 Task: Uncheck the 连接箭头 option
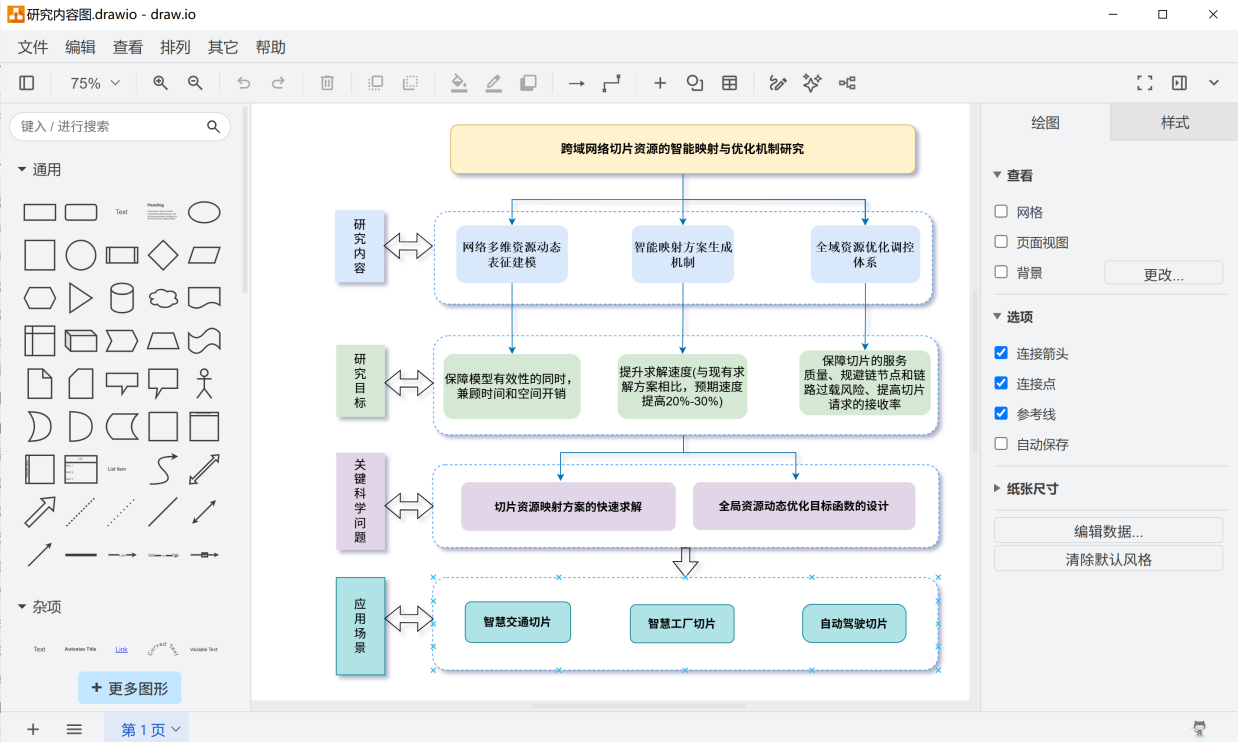point(1001,353)
